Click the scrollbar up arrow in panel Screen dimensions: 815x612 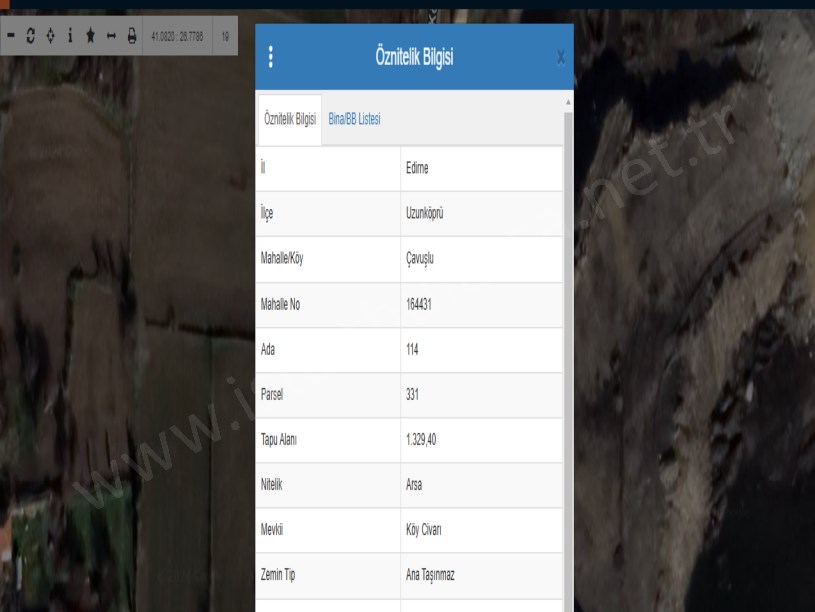click(568, 102)
